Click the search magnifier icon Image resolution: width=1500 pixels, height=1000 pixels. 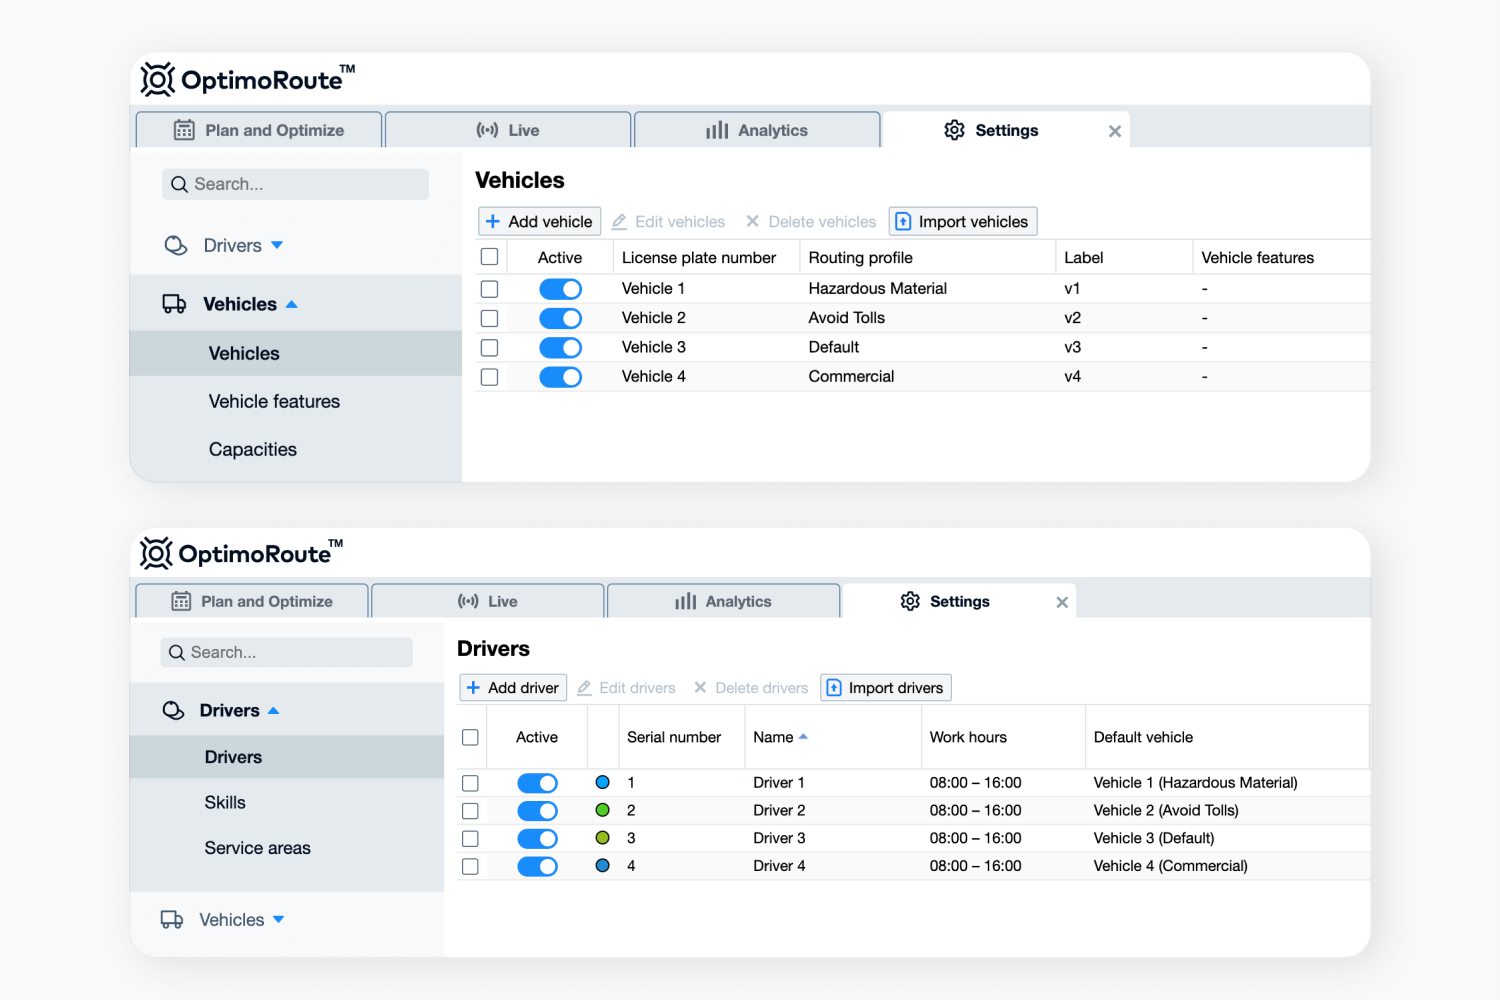[x=179, y=184]
